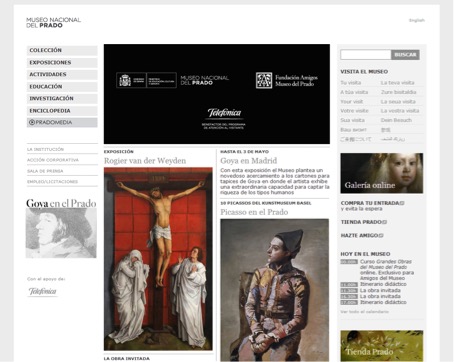
Task: Select the Tu visita link
Action: tap(351, 83)
